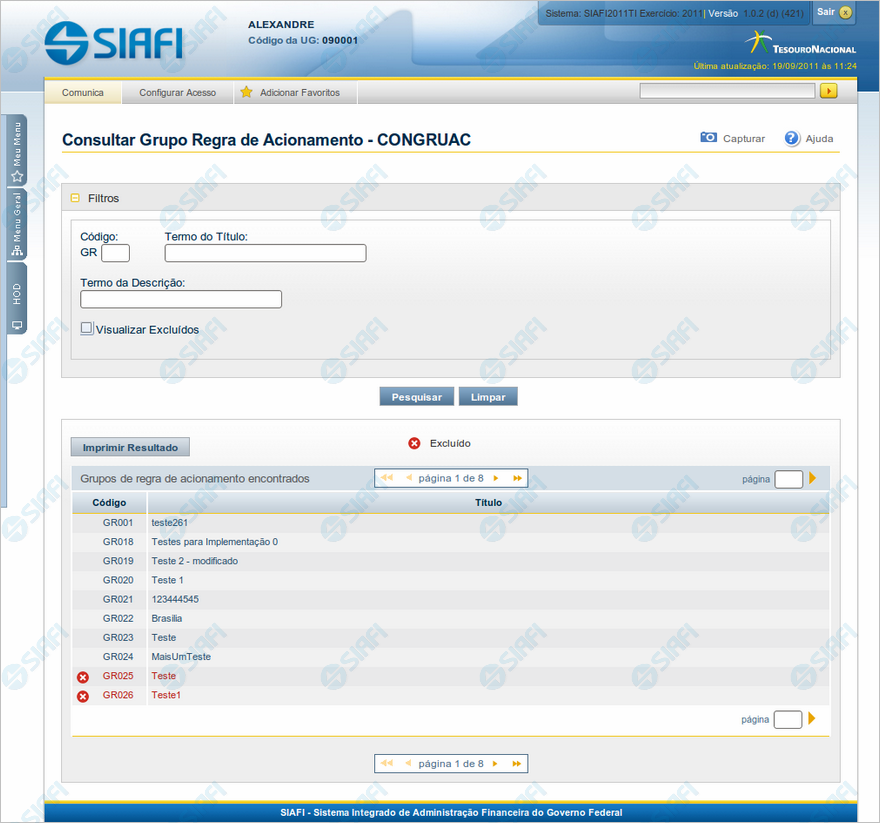Viewport: 880px width, 823px height.
Task: Click the Termo do Título input field
Action: pyautogui.click(x=265, y=253)
